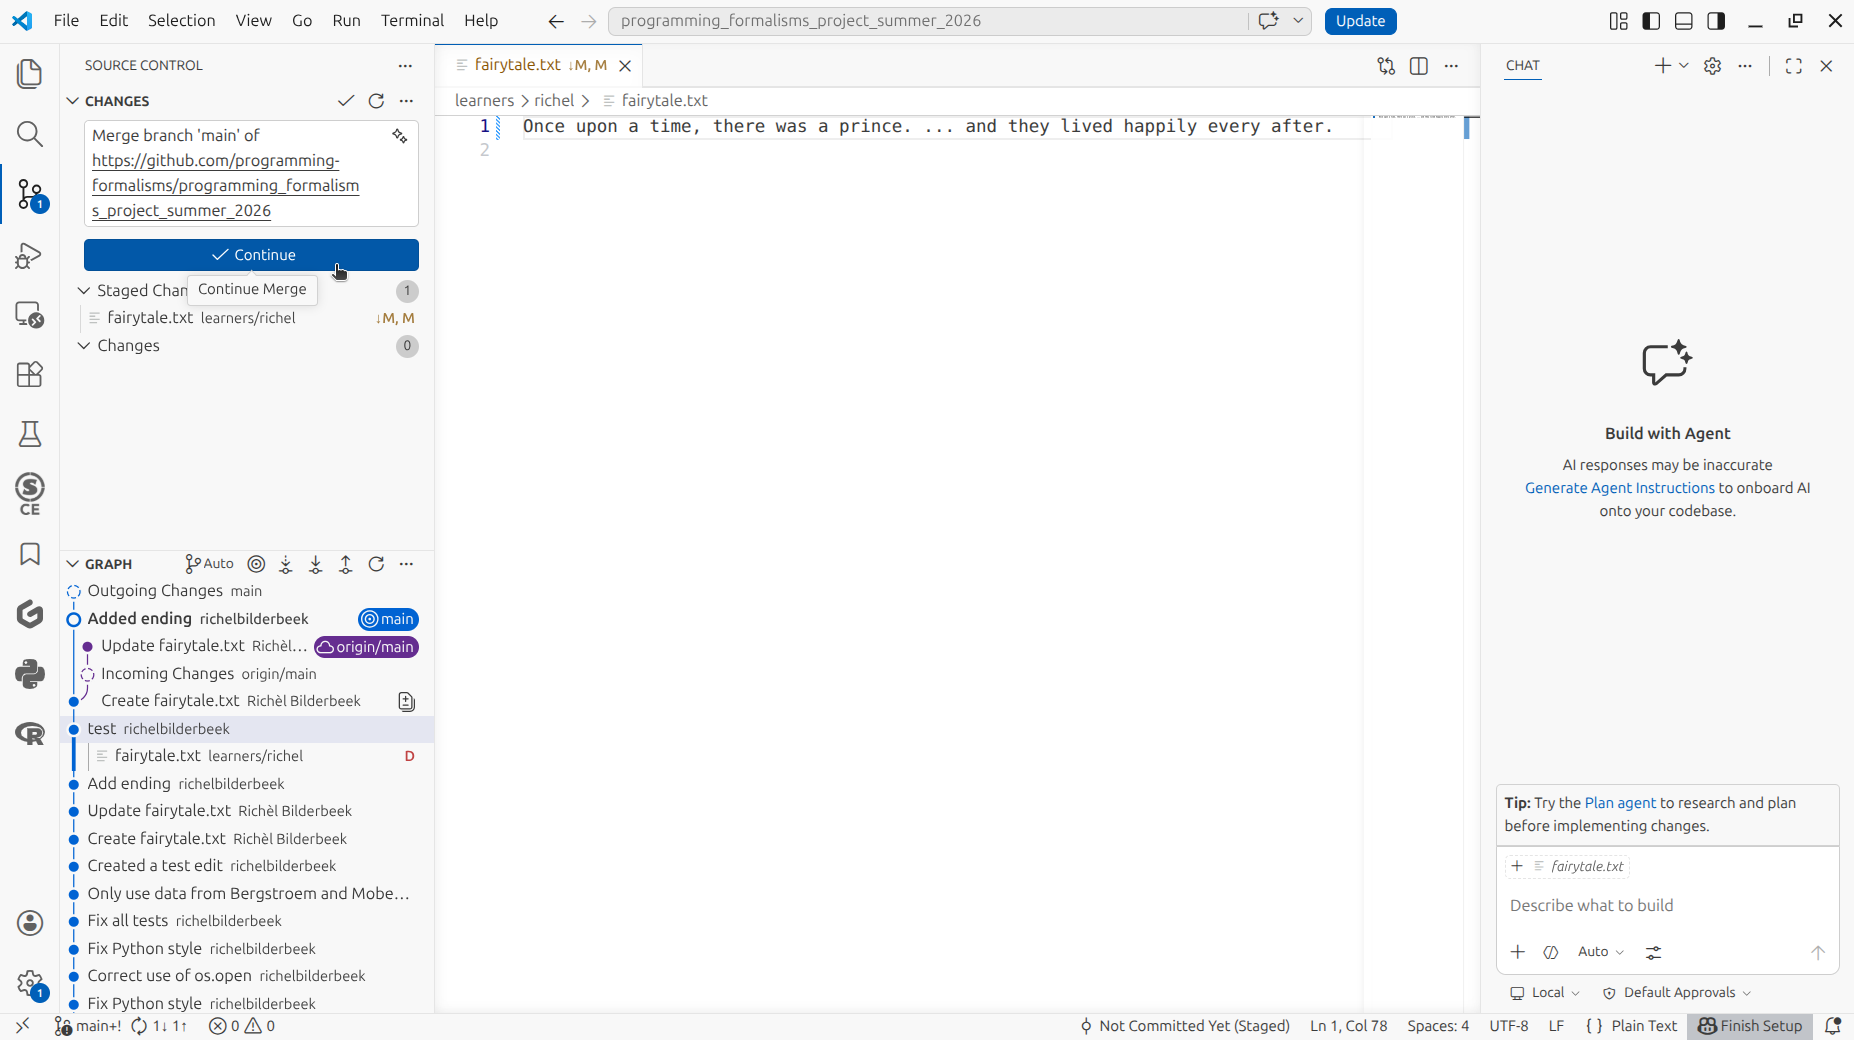
Task: Open the Terminal menu
Action: point(412,21)
